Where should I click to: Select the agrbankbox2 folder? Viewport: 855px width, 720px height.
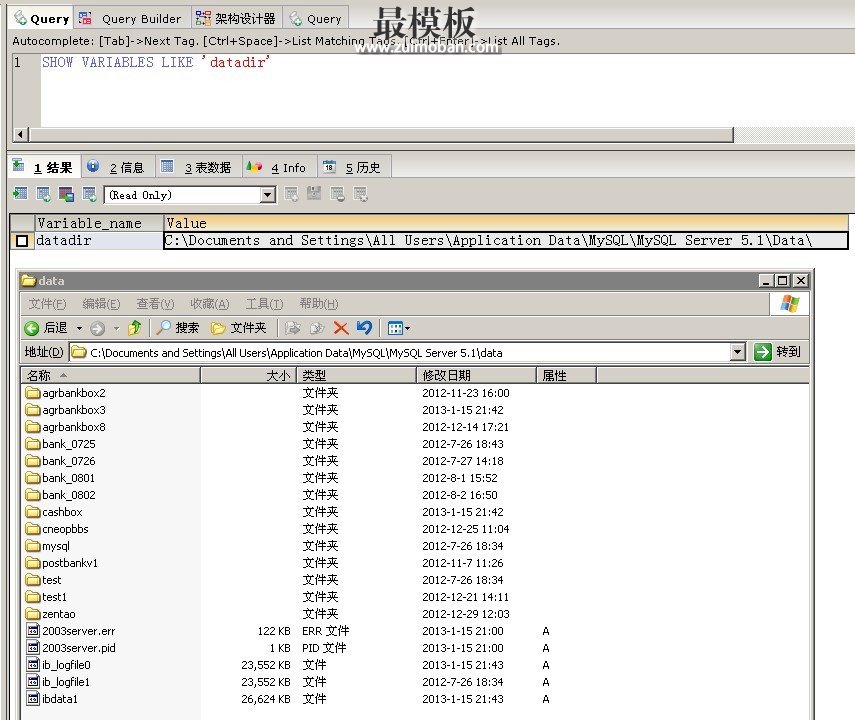tap(66, 393)
